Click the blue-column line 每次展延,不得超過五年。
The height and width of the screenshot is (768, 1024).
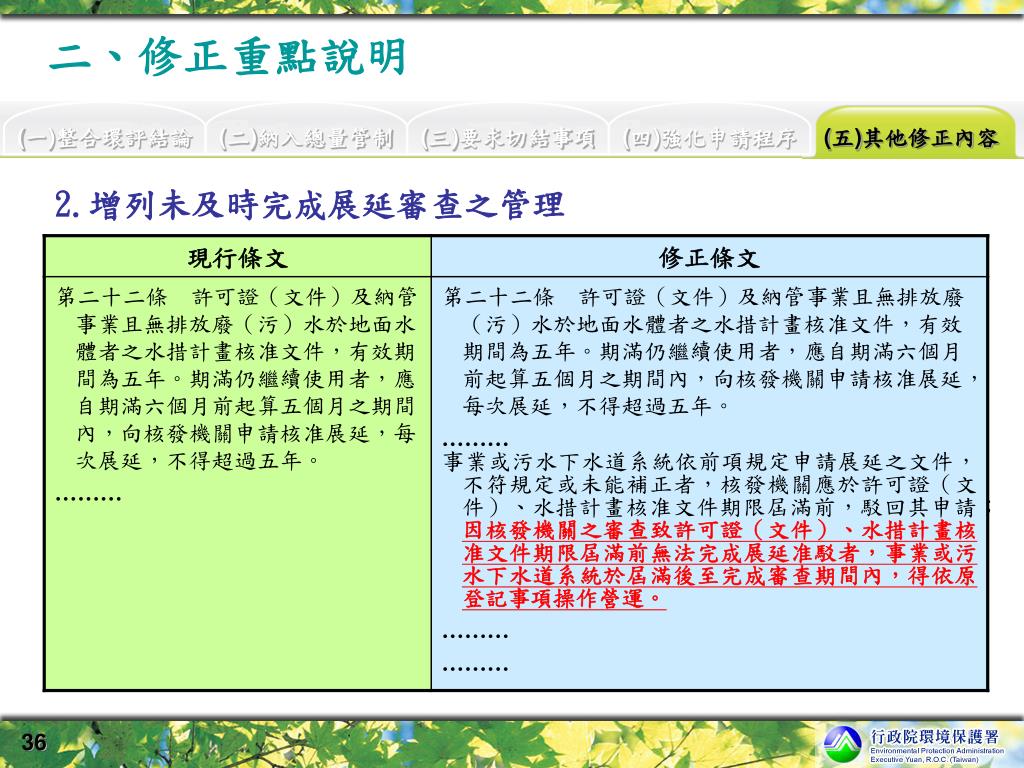pos(597,406)
